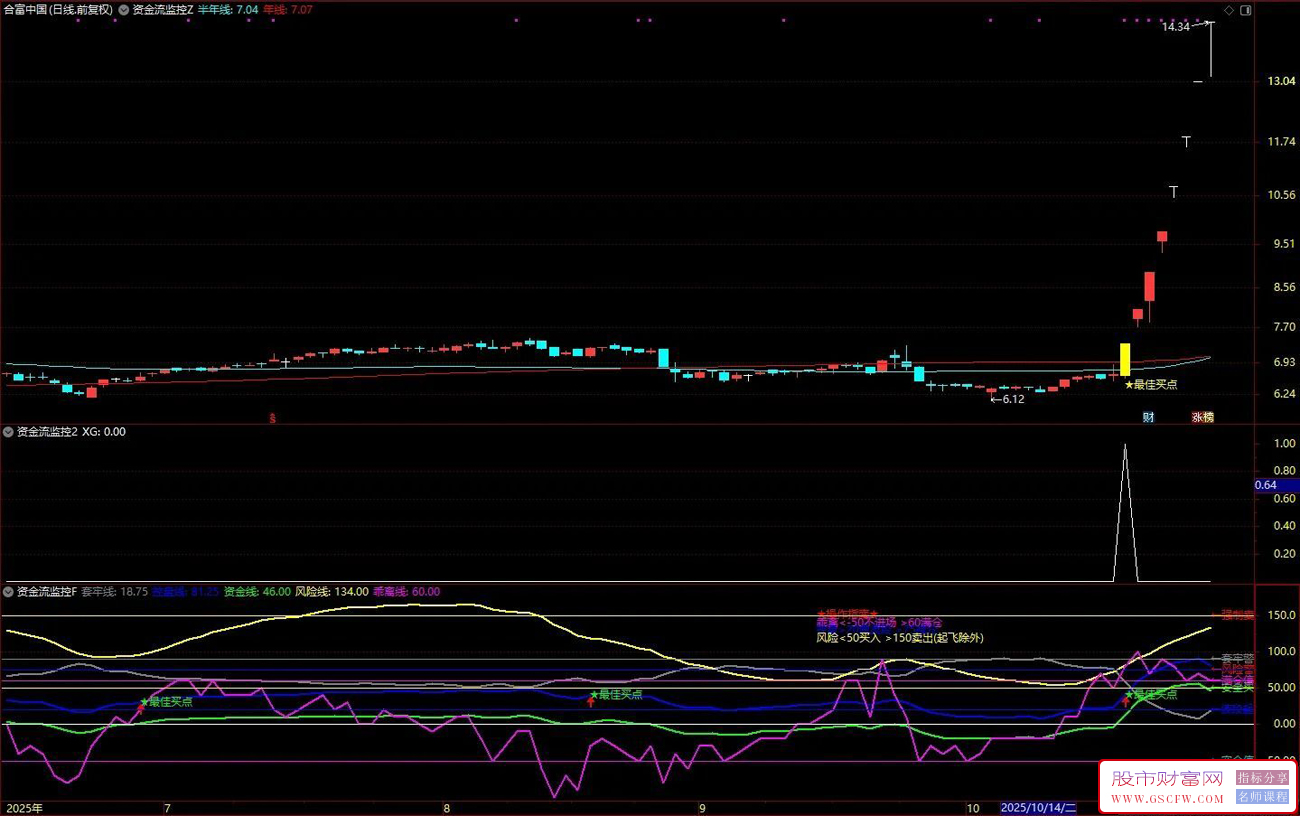This screenshot has width=1300, height=816.
Task: Select the yellow highlighted candlestick
Action: pos(1125,359)
